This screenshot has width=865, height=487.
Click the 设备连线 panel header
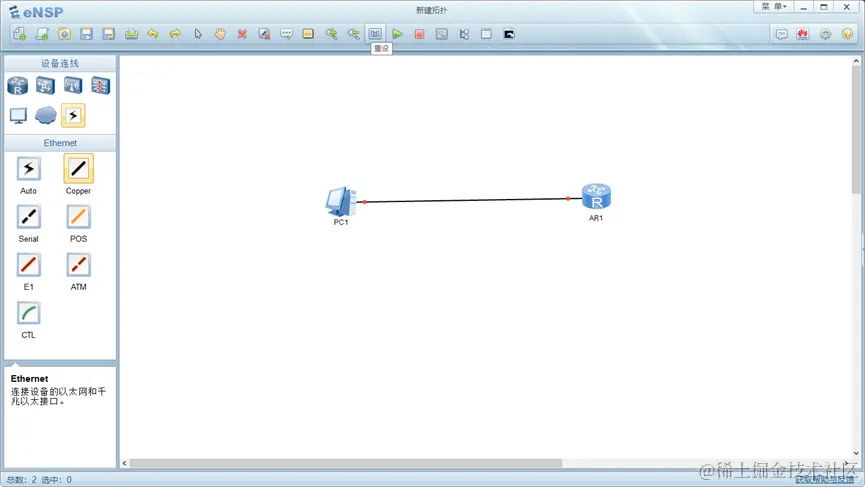(x=60, y=63)
